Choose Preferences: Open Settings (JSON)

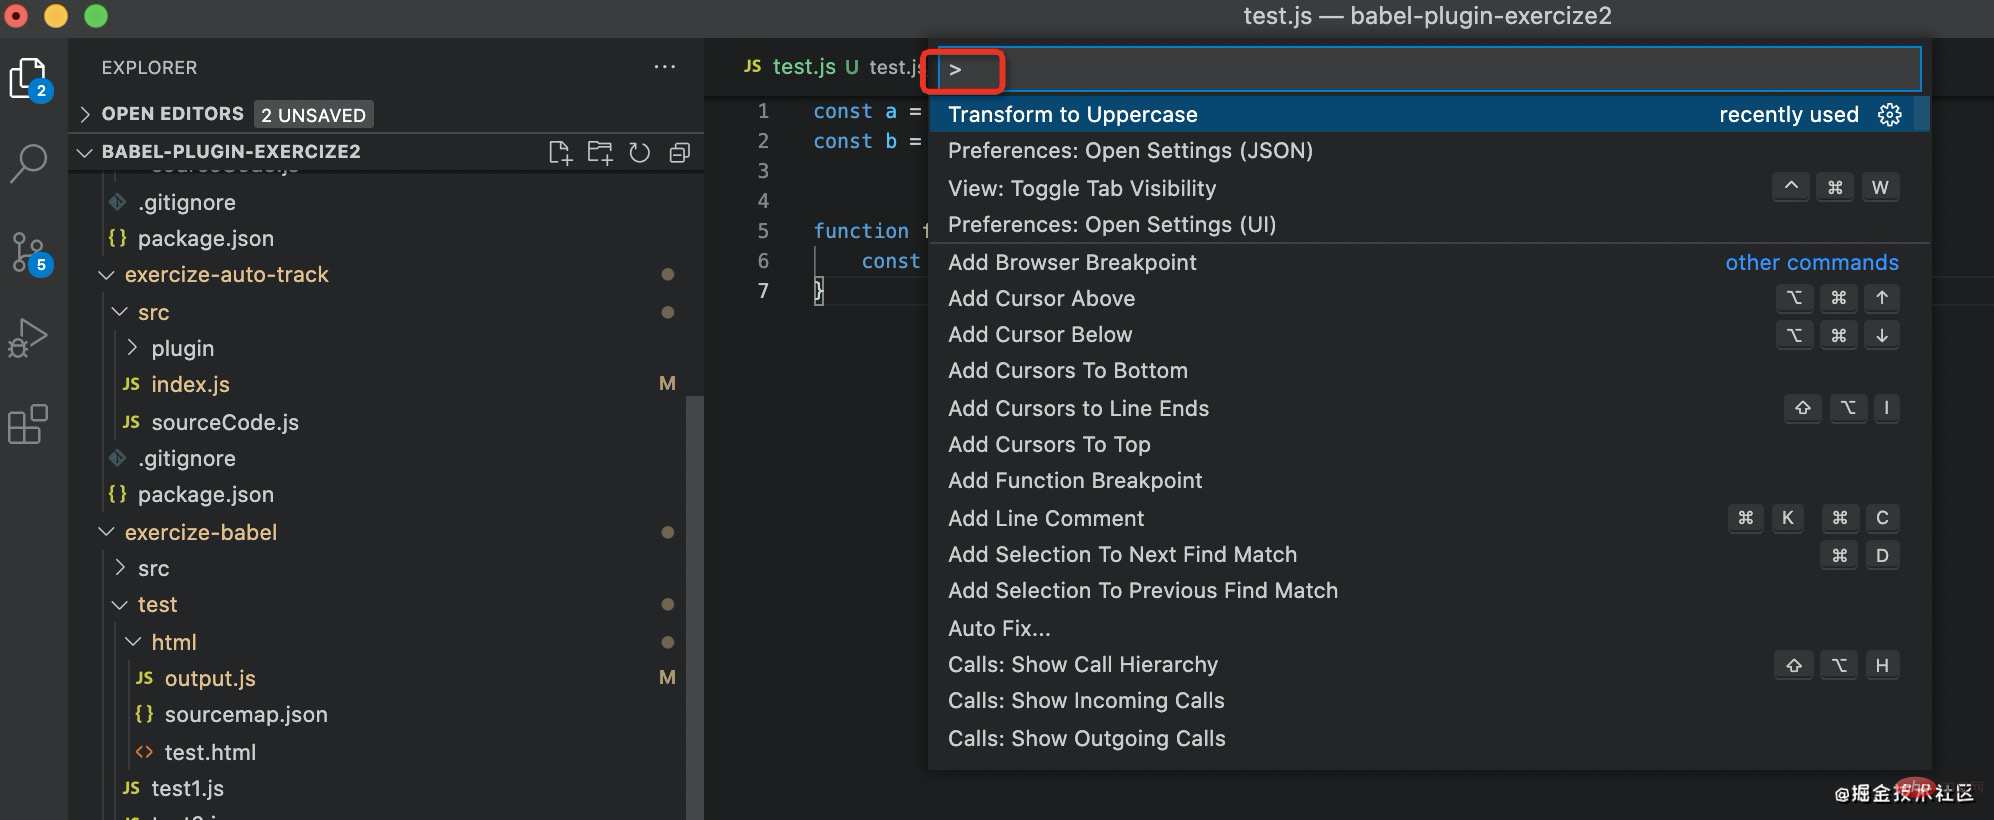[1130, 151]
